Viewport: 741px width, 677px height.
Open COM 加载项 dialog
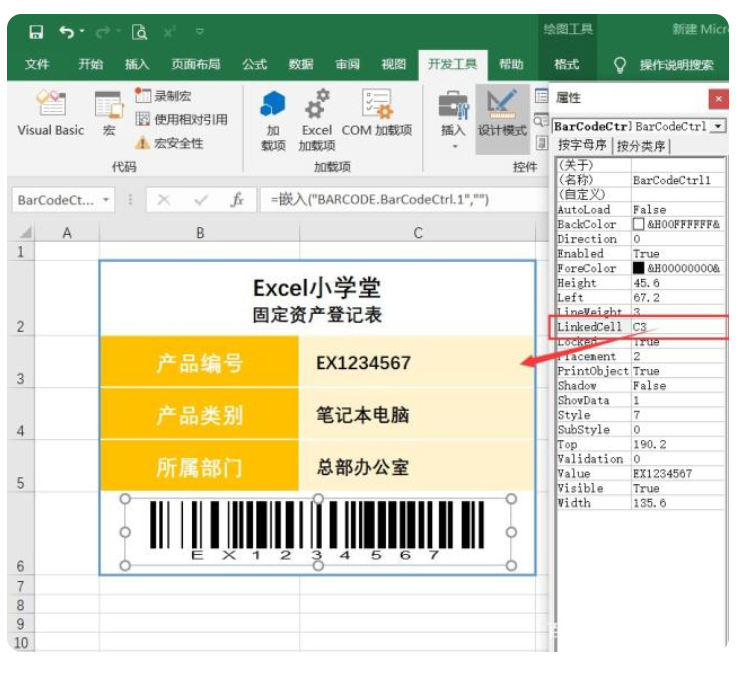click(x=377, y=114)
